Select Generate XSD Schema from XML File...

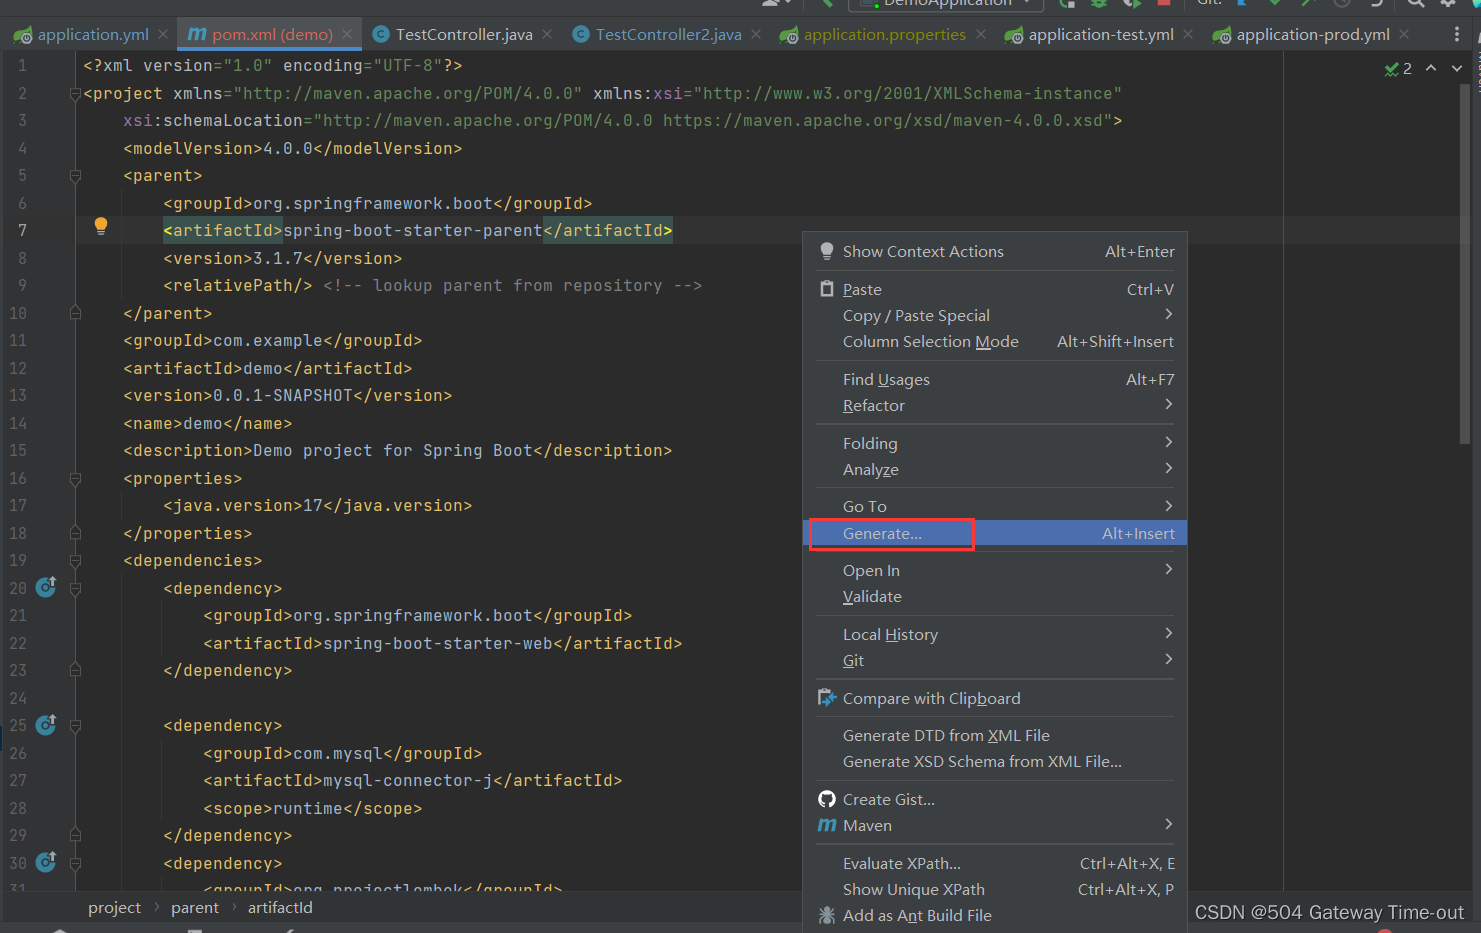pyautogui.click(x=995, y=762)
